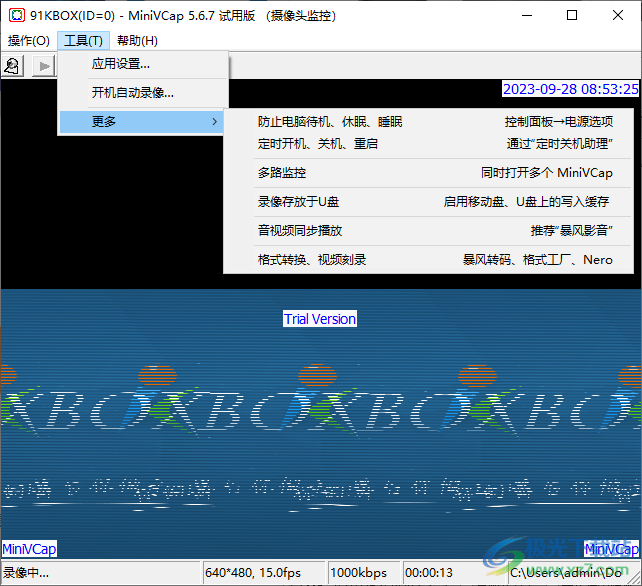Maximize the MiniVCap window
The width and height of the screenshot is (642, 586).
click(x=572, y=16)
